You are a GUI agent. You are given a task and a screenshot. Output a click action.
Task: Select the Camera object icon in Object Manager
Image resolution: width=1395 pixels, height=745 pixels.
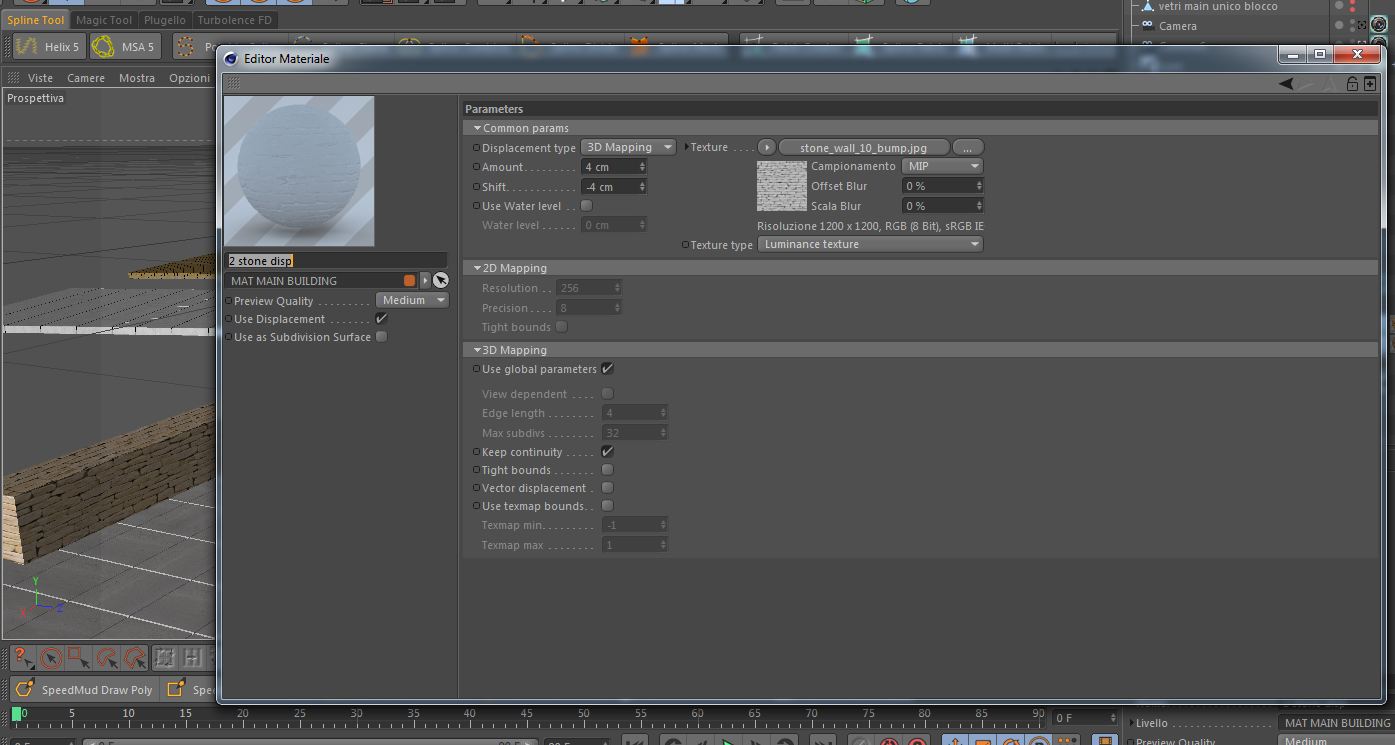1147,26
